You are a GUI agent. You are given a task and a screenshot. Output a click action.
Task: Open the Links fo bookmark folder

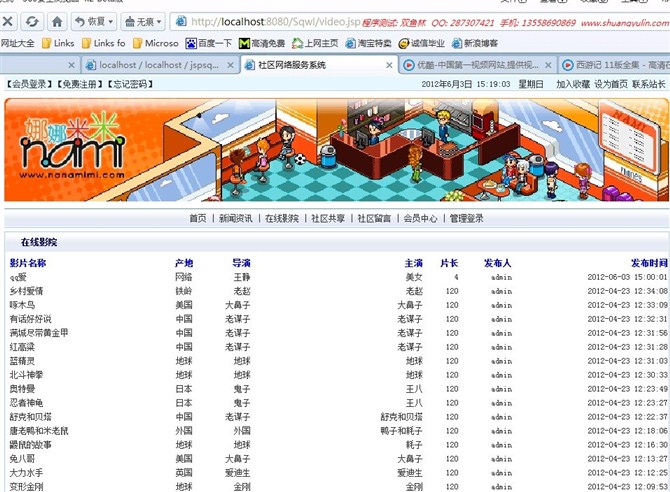[x=103, y=43]
